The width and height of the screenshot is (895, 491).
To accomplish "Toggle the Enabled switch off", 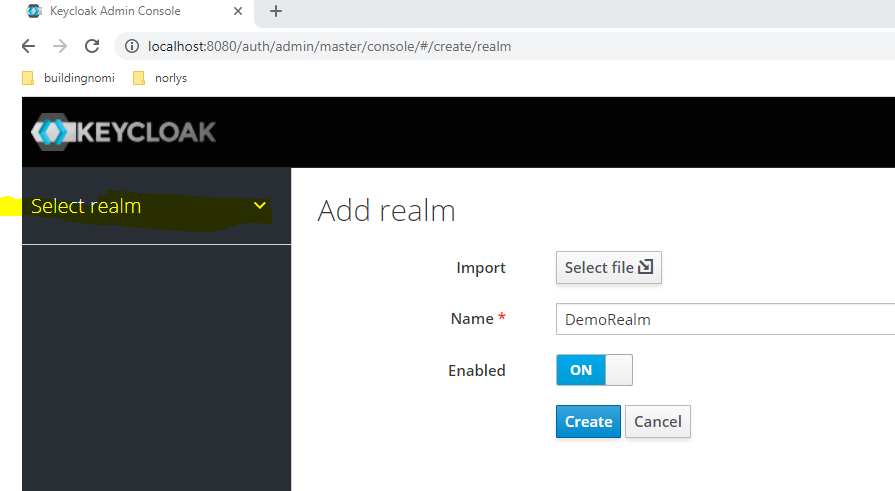I will pos(594,370).
